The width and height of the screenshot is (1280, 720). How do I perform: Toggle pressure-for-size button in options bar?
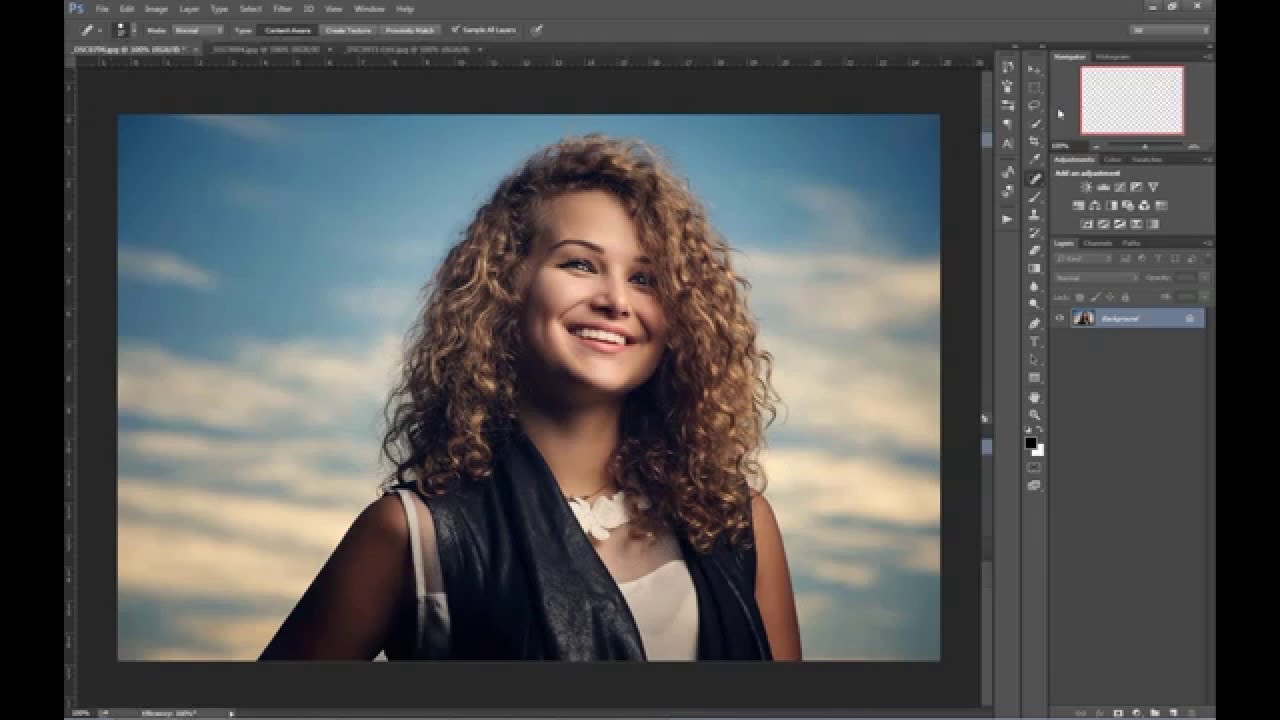(537, 30)
